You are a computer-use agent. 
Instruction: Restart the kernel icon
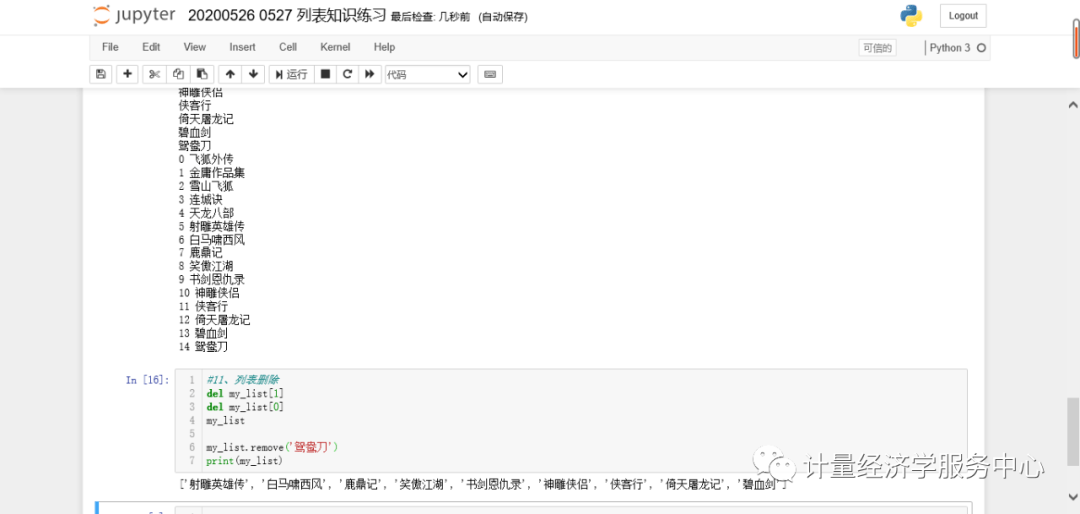(x=348, y=74)
